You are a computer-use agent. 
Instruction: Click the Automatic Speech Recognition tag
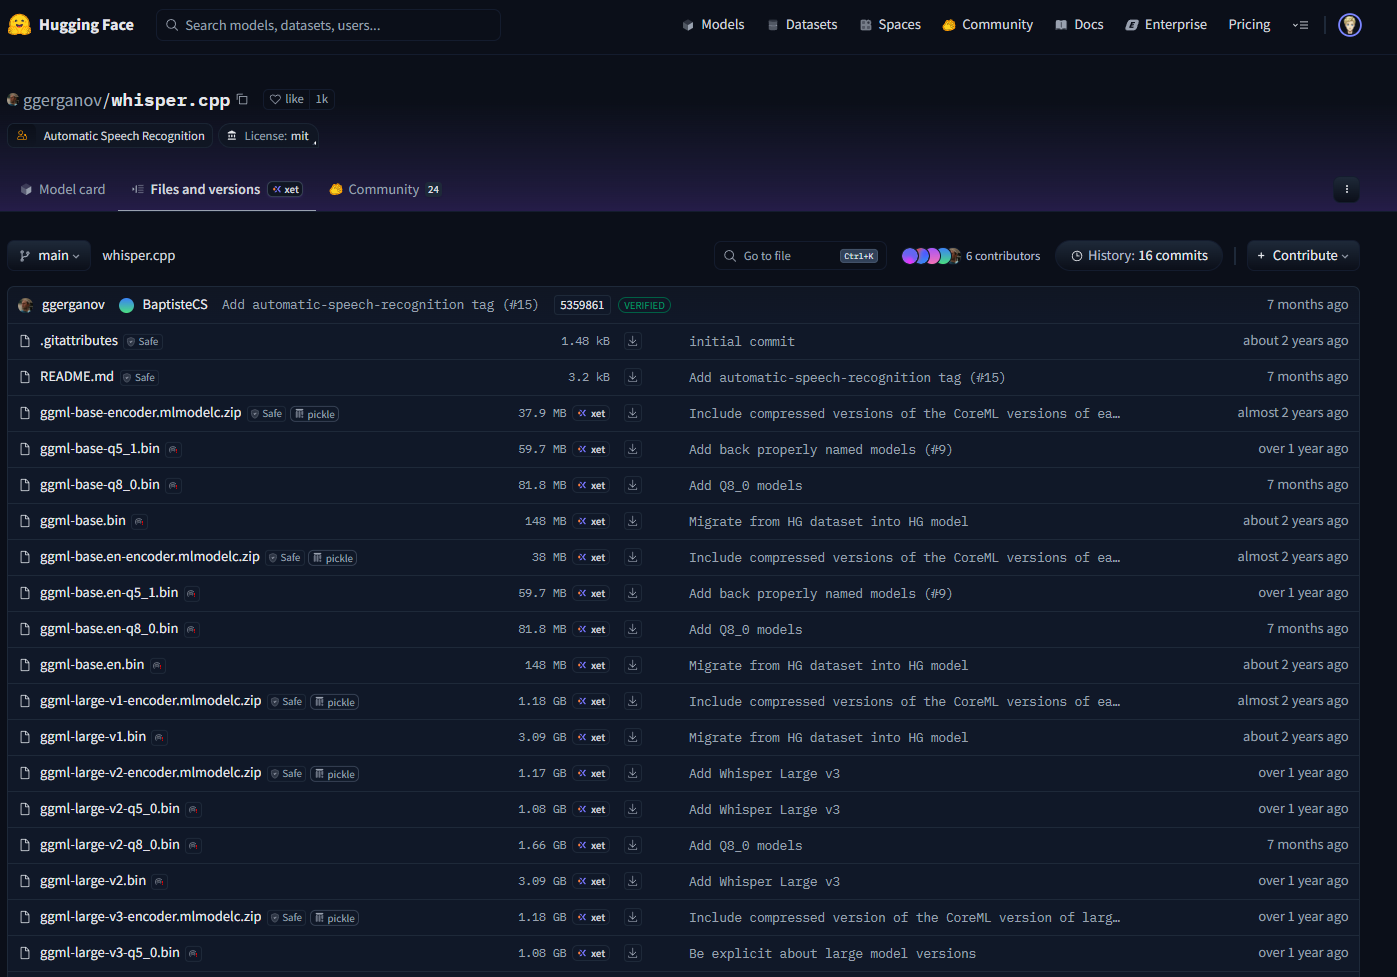(110, 136)
